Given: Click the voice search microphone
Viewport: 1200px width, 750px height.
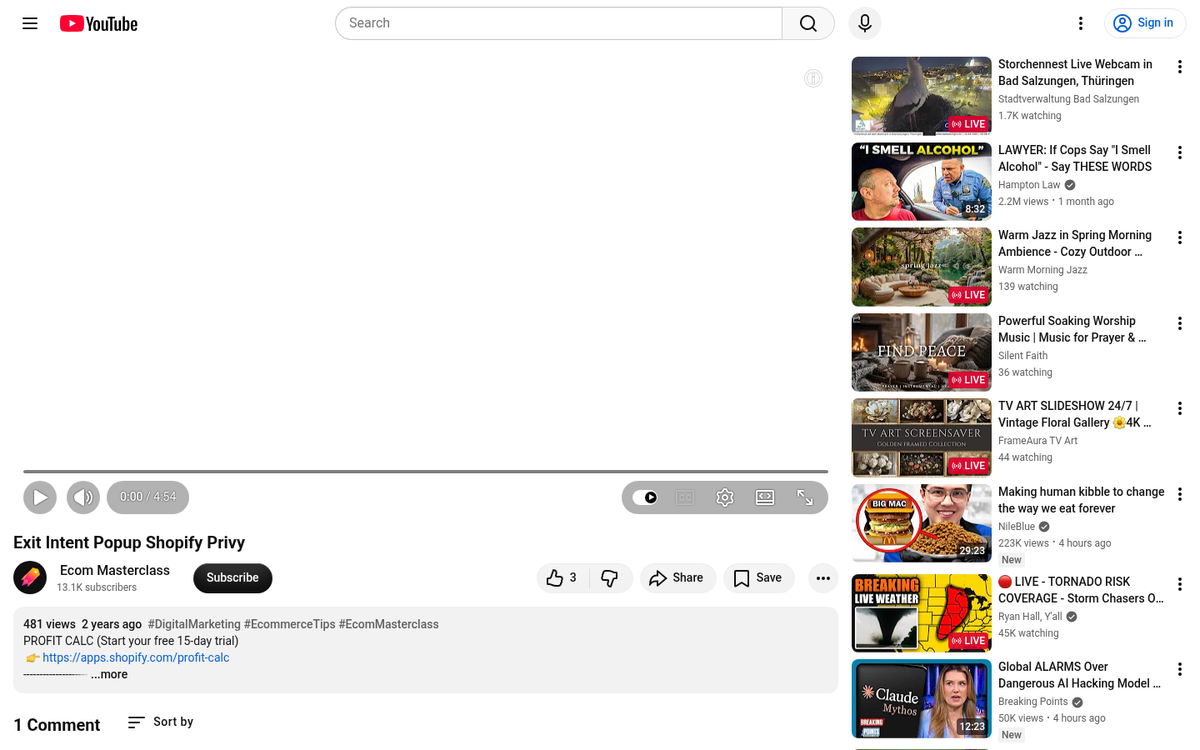Looking at the screenshot, I should click(x=864, y=23).
